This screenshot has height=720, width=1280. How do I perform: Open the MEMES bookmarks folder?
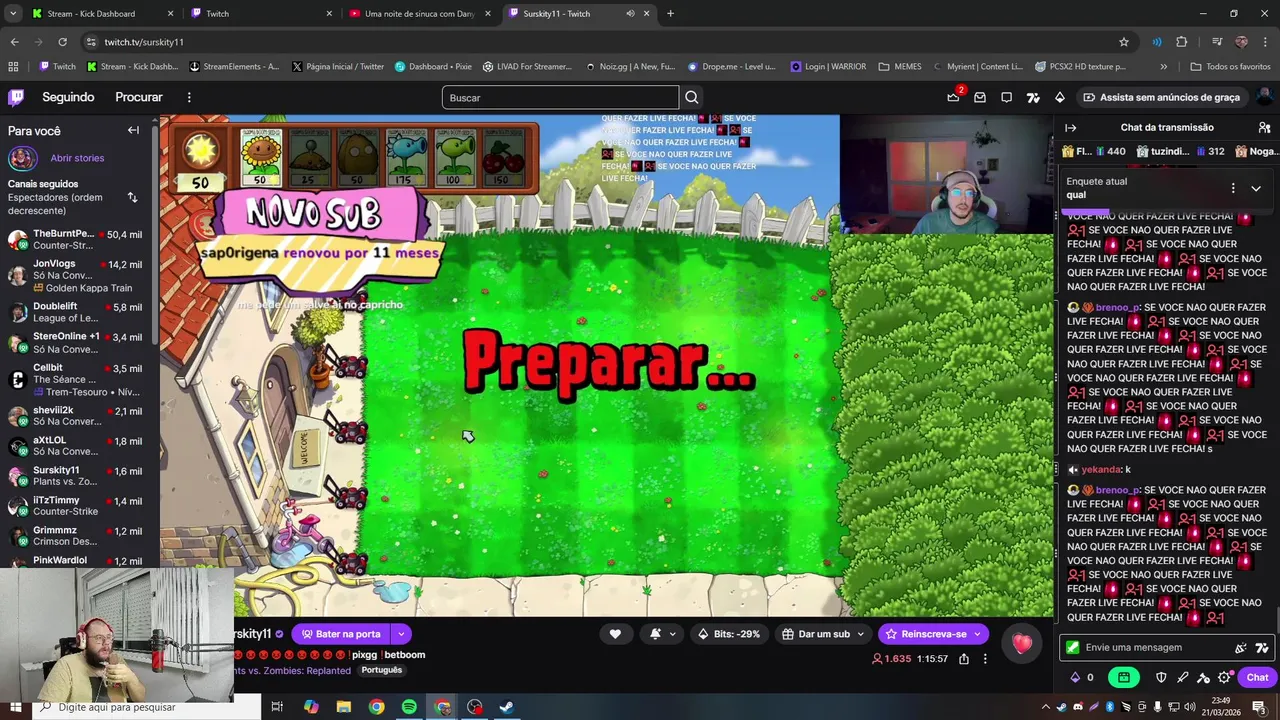(900, 67)
